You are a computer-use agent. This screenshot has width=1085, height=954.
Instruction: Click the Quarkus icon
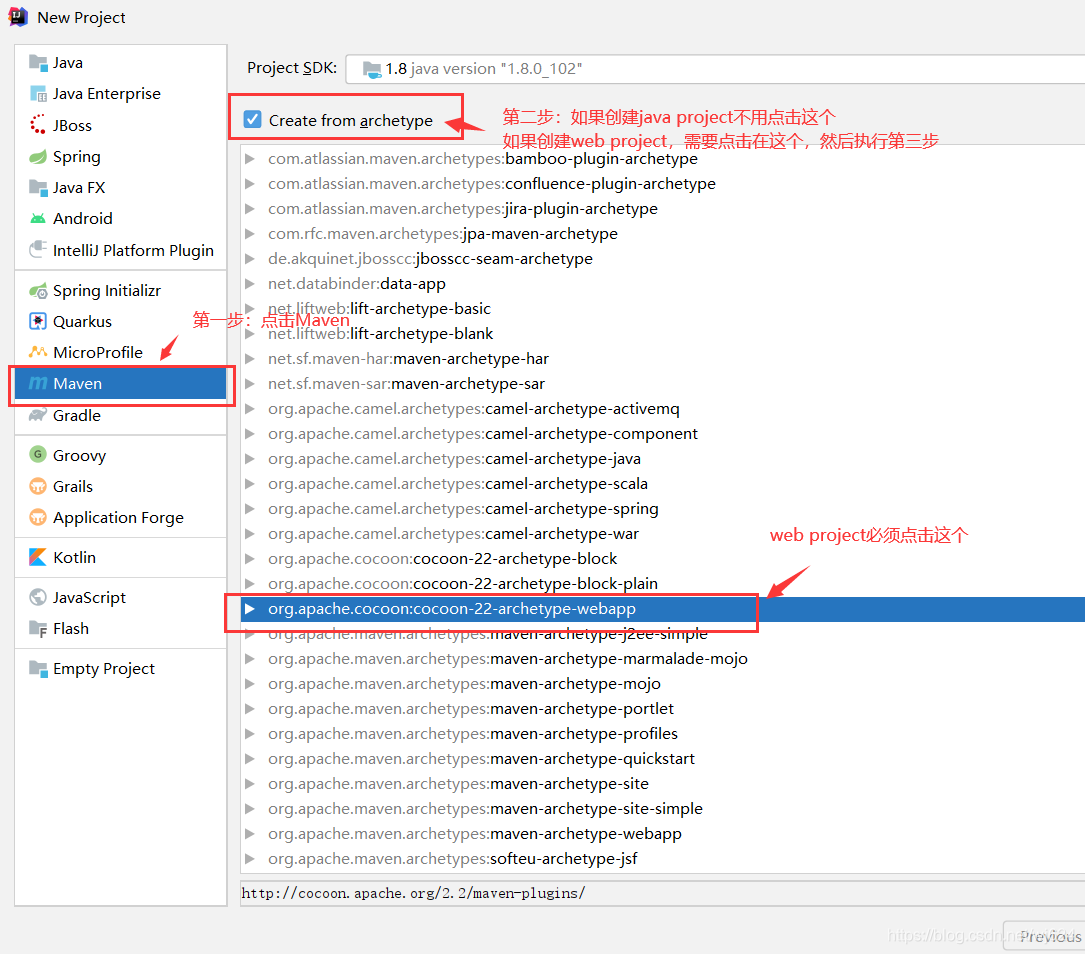[x=38, y=322]
